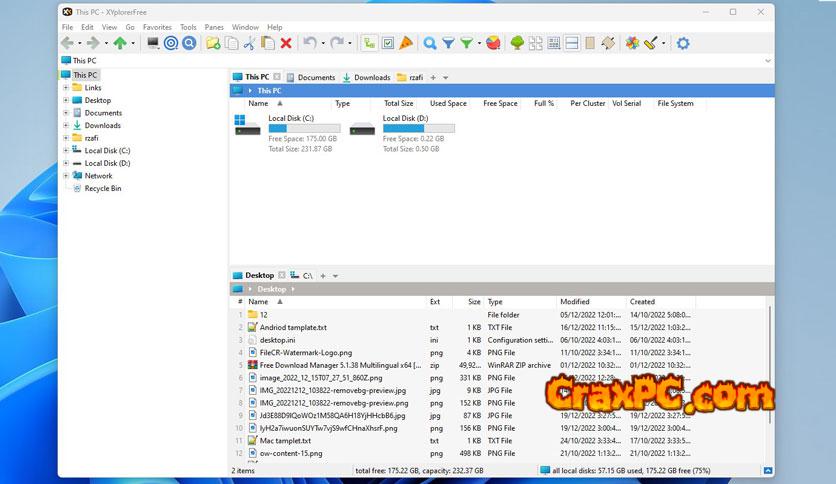Open the Back button dropdown arrow
The width and height of the screenshot is (836, 484).
[79, 43]
